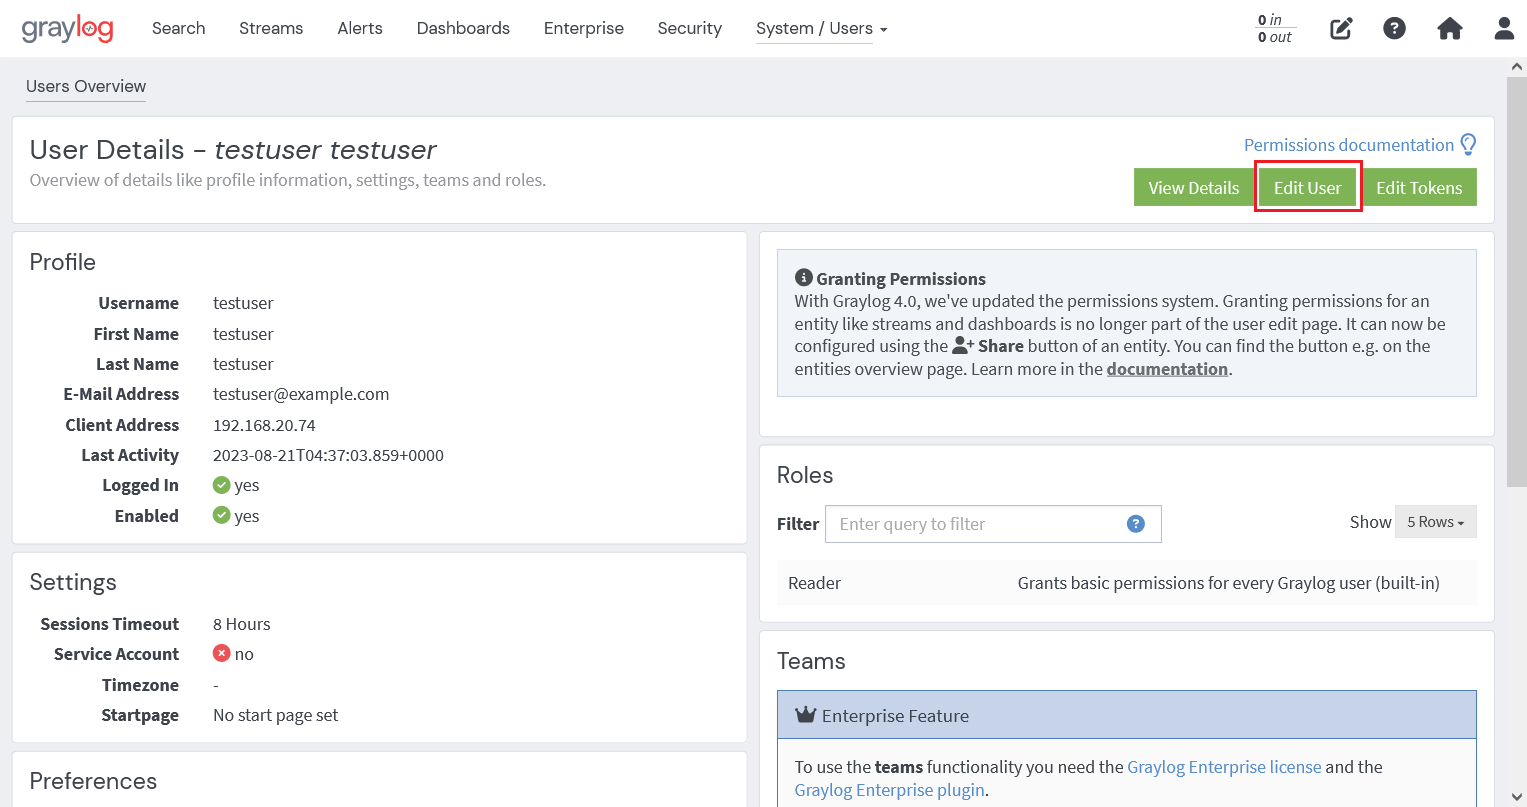Open the Search menu
The width and height of the screenshot is (1527, 807).
(178, 28)
